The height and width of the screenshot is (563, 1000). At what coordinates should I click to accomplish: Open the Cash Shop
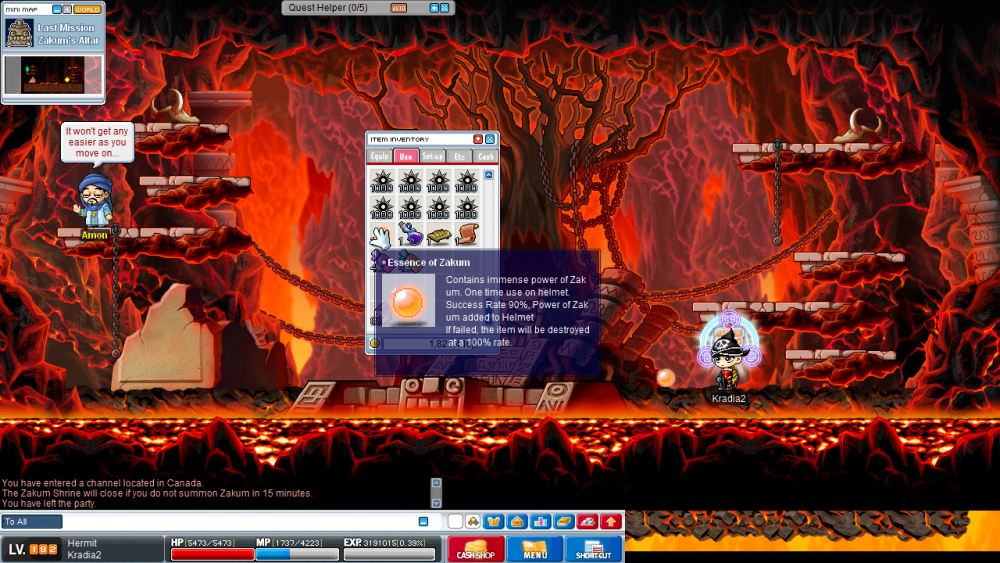[474, 549]
